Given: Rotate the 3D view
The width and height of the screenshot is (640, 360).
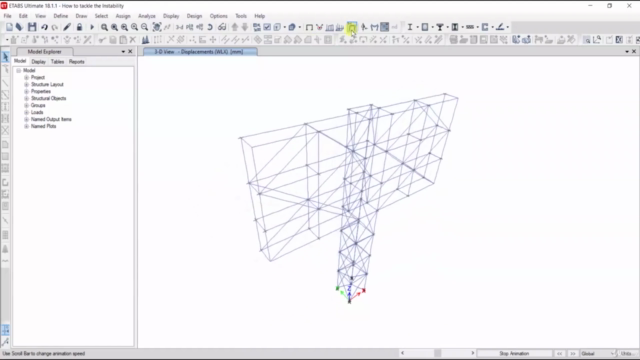Looking at the screenshot, I should pyautogui.click(x=210, y=27).
